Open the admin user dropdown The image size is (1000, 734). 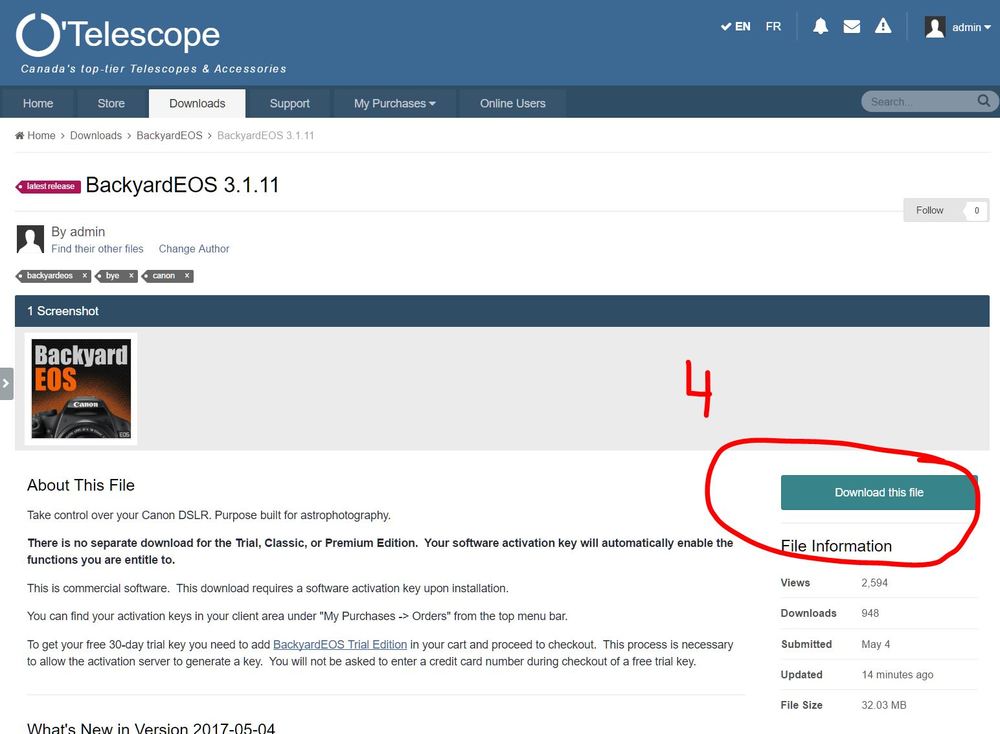click(x=971, y=27)
